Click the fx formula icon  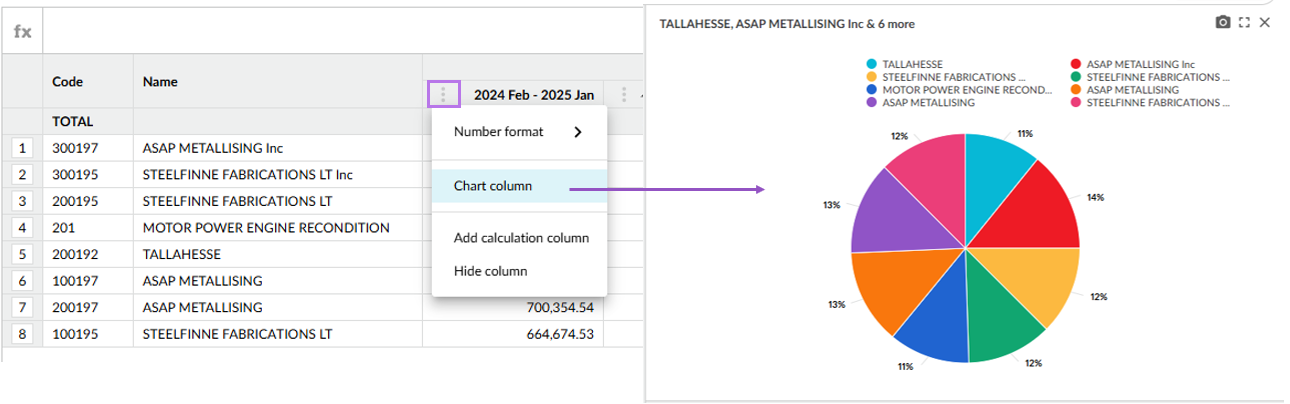pos(22,31)
